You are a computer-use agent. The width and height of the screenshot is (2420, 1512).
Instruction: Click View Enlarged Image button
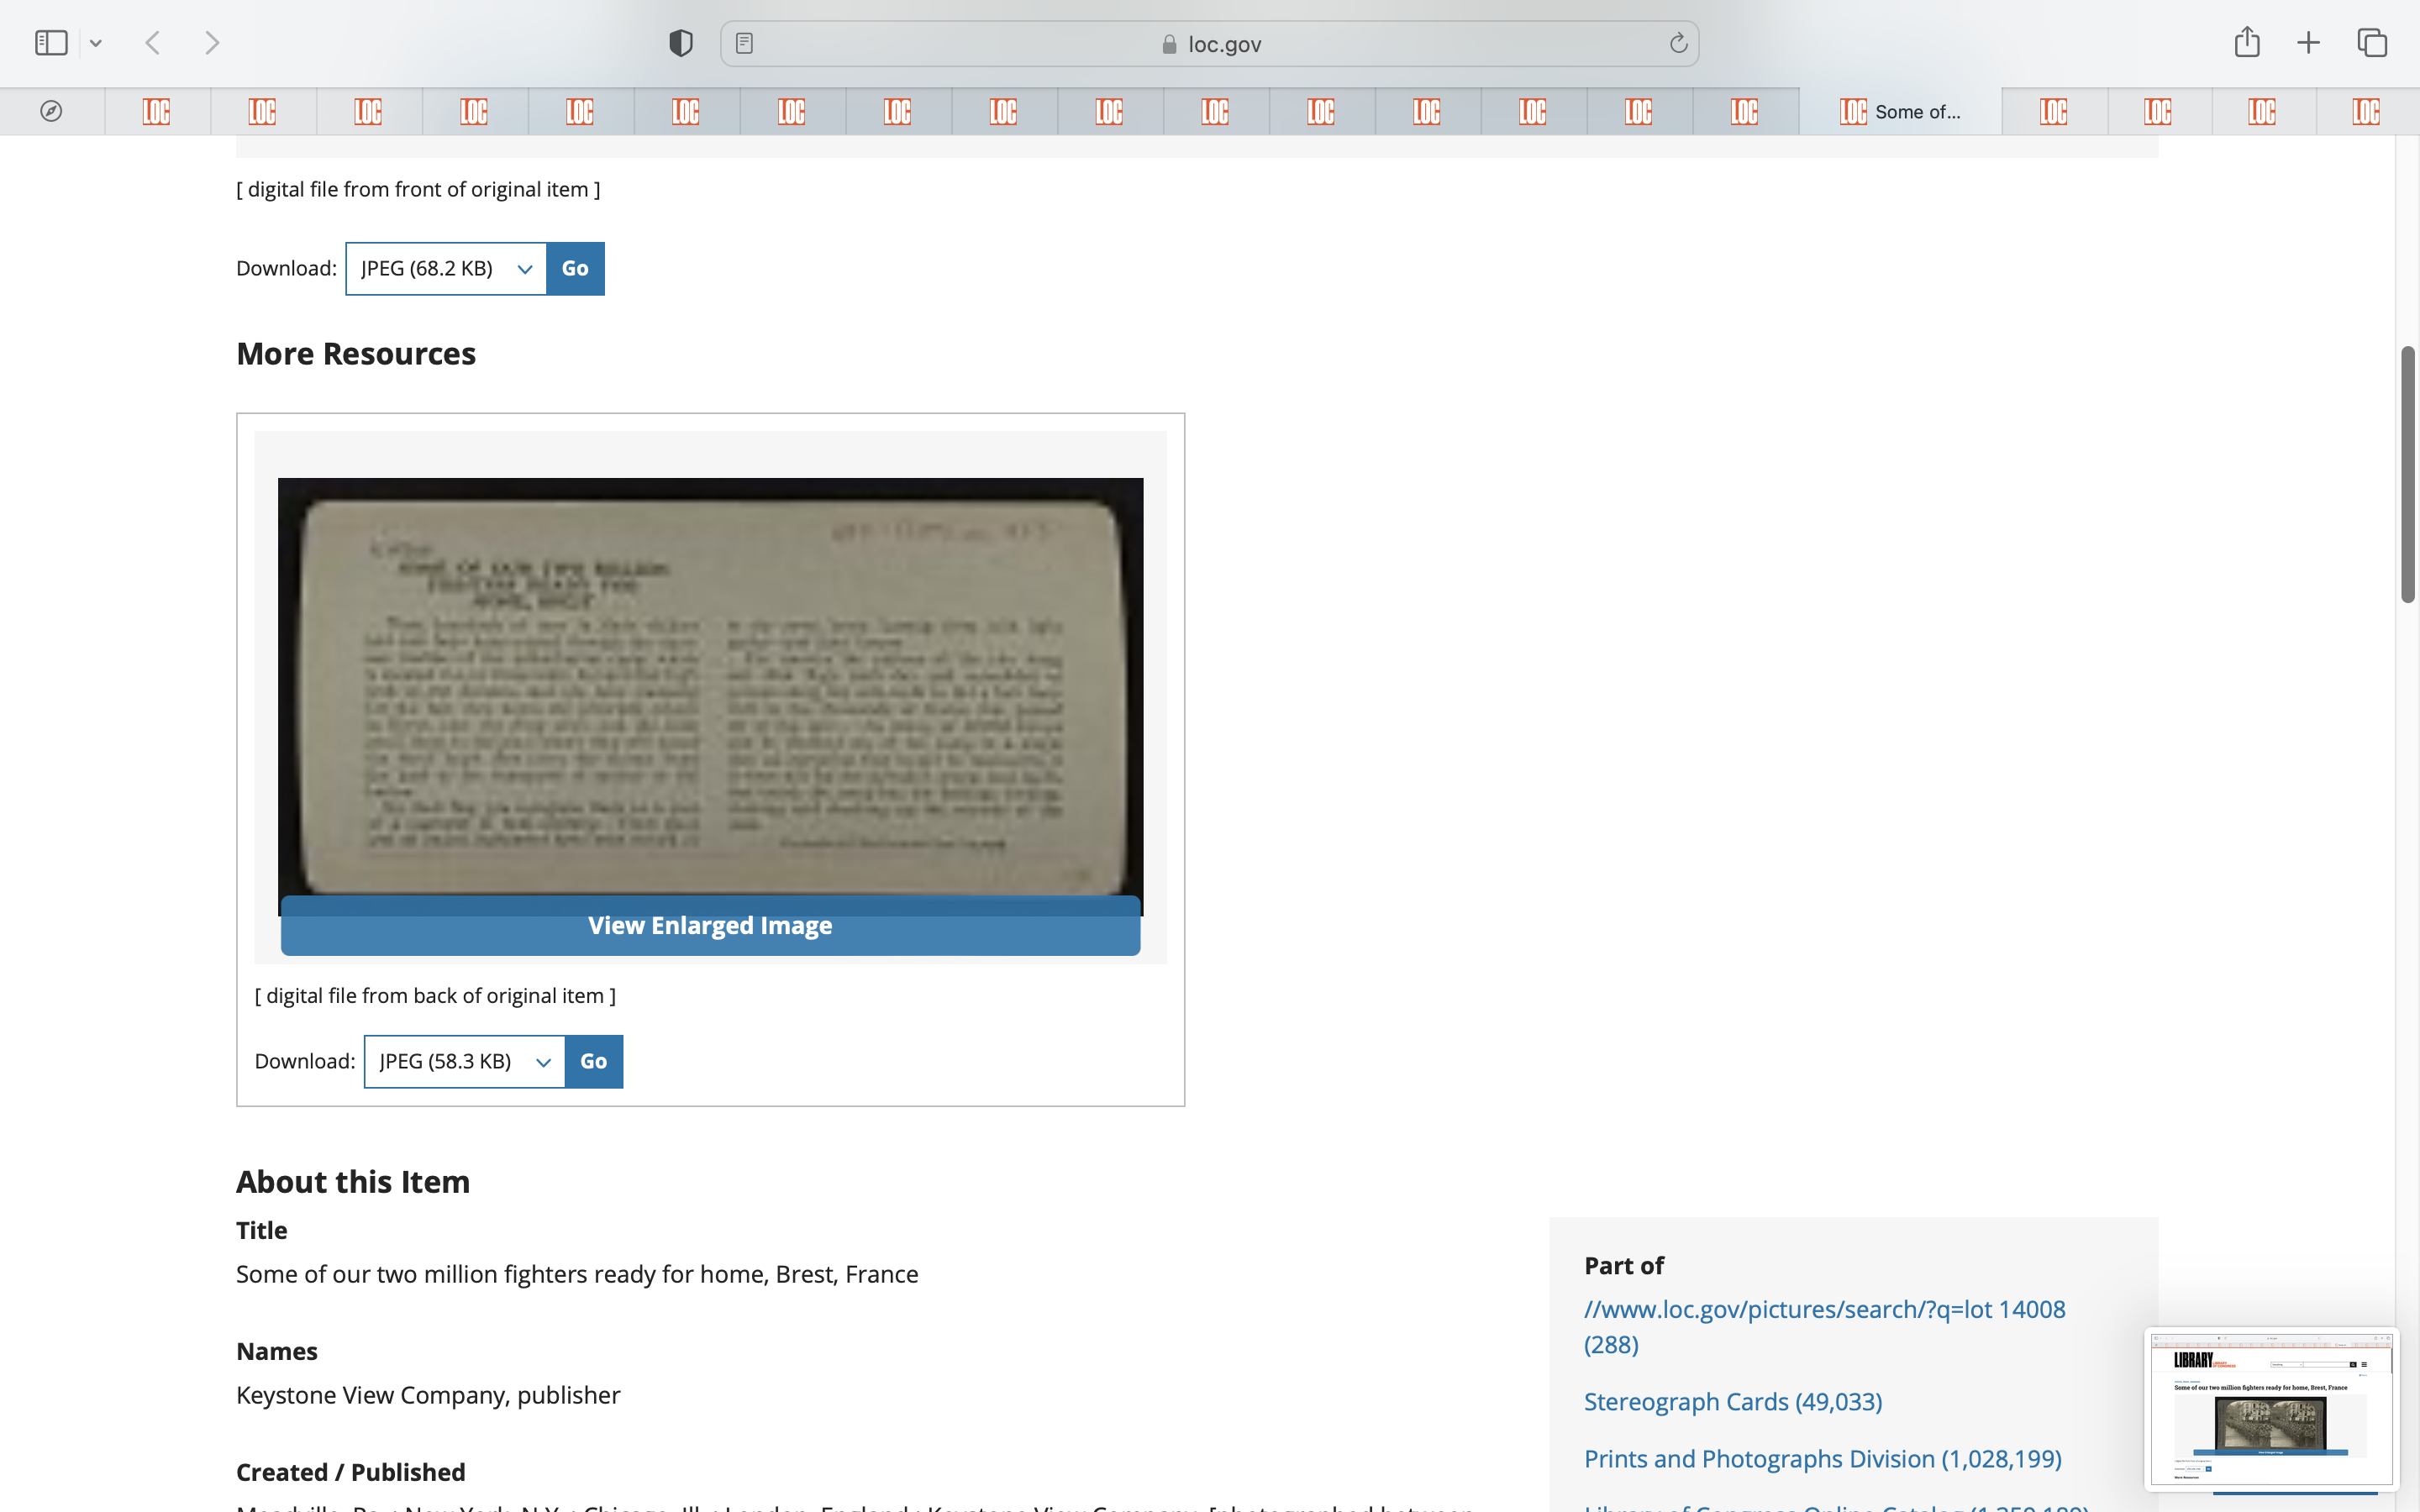[710, 925]
